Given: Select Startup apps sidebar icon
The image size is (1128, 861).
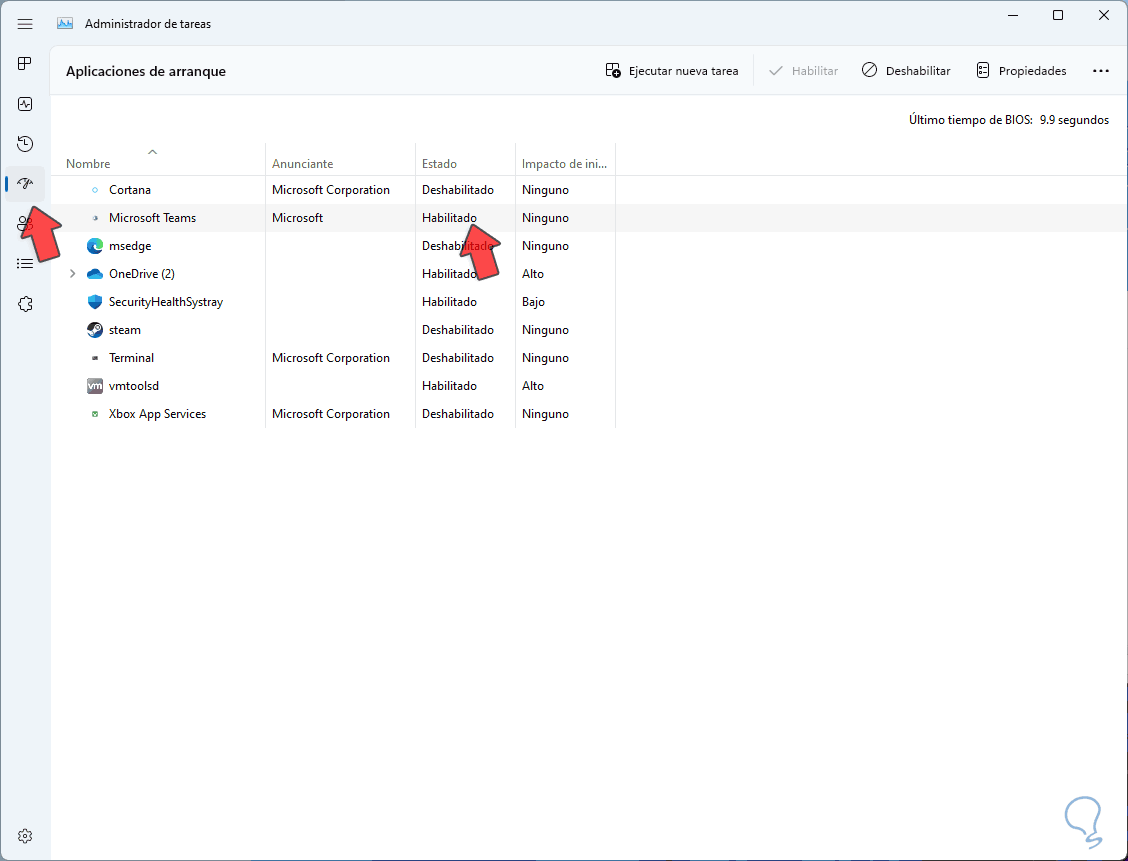Looking at the screenshot, I should tap(25, 184).
